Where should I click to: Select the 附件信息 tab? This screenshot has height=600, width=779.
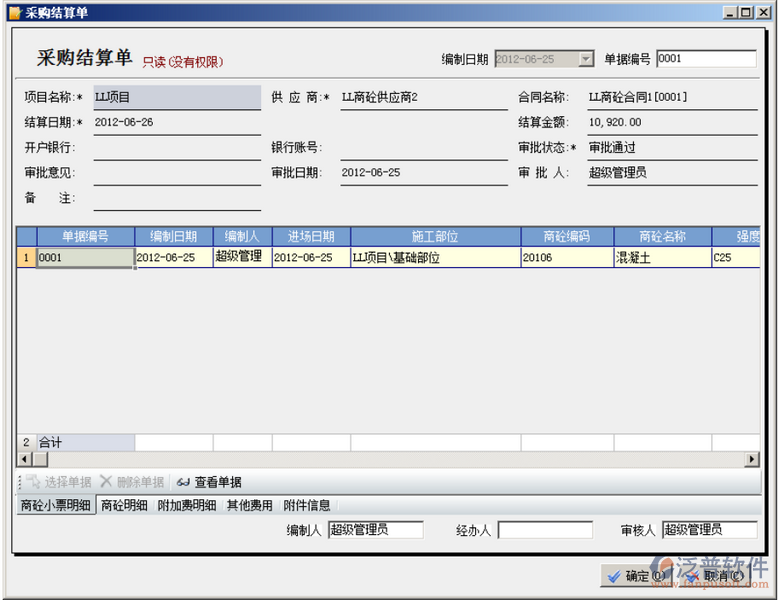coord(307,506)
